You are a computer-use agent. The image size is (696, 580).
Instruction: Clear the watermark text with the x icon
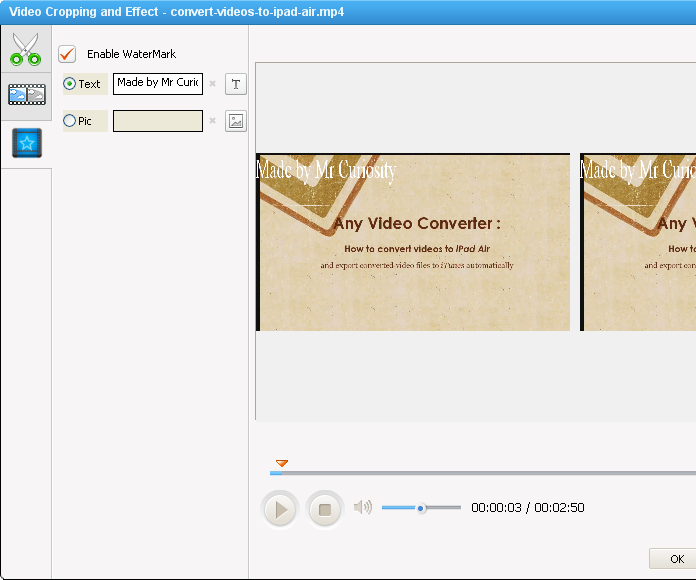[x=213, y=83]
